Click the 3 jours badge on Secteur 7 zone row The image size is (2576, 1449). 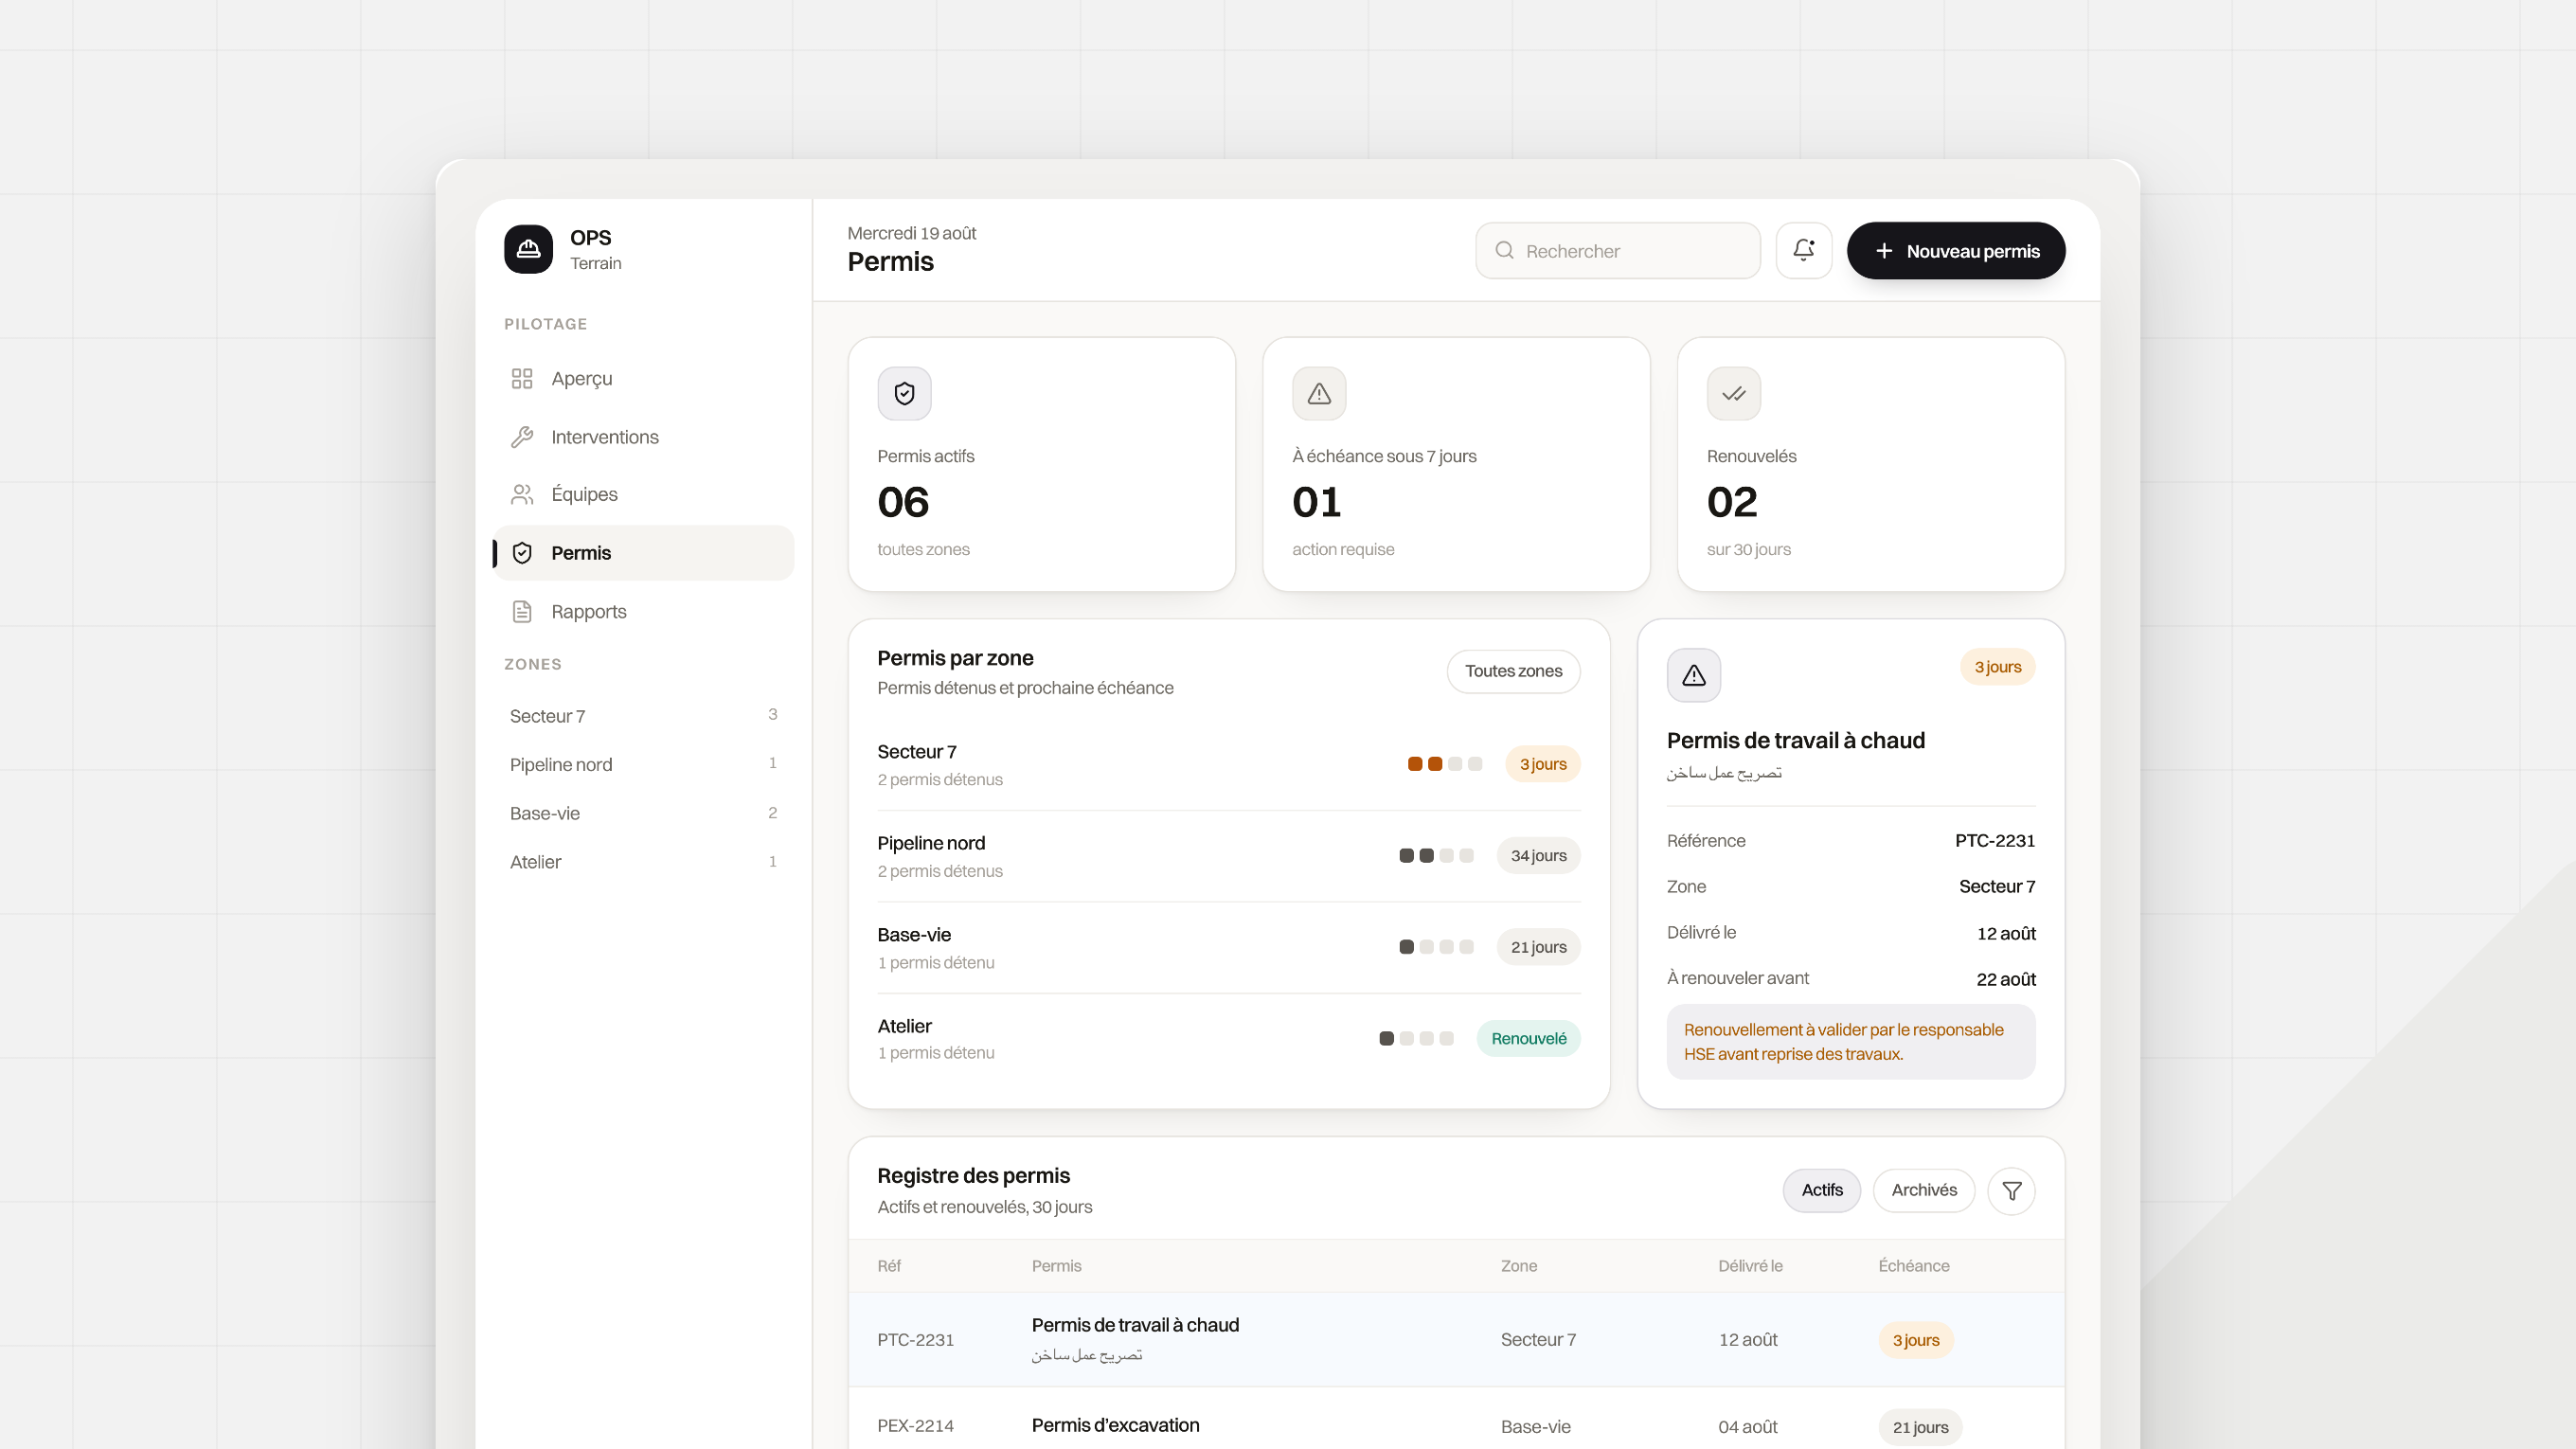(x=1543, y=764)
